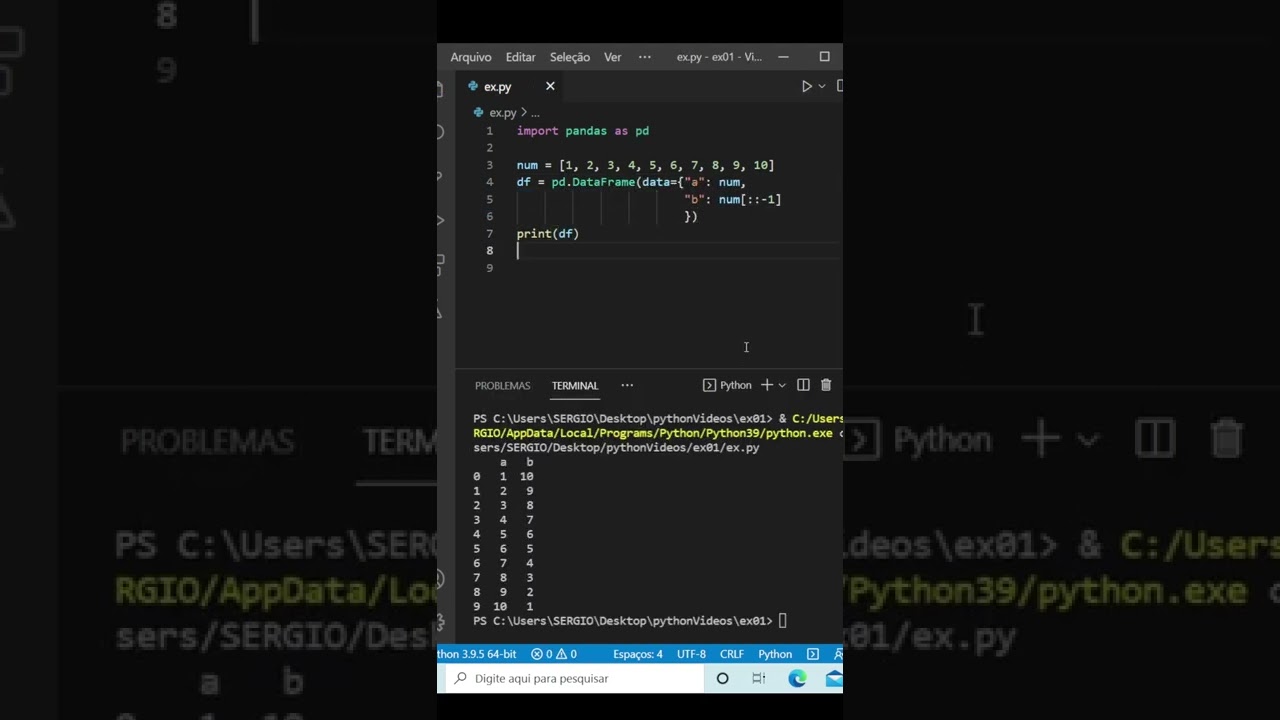Switch to the PROBLEMAS panel tab
Viewport: 1280px width, 720px height.
pyautogui.click(x=503, y=385)
